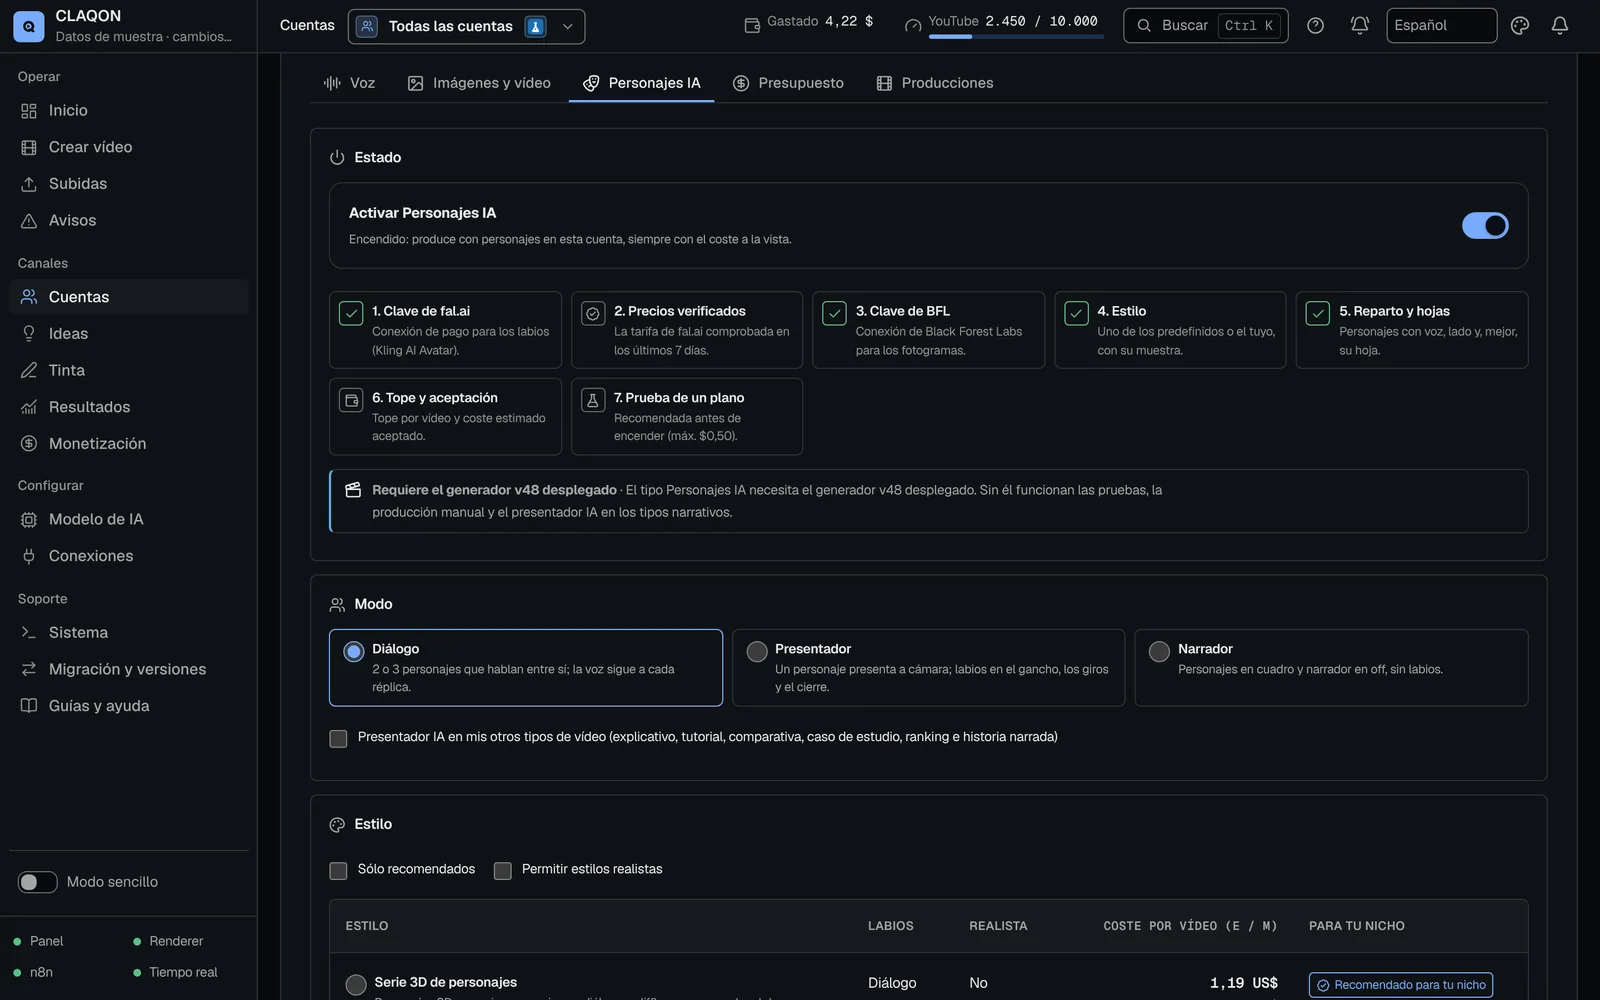1600x1000 pixels.
Task: Select Ideas in the sidebar
Action: point(128,334)
